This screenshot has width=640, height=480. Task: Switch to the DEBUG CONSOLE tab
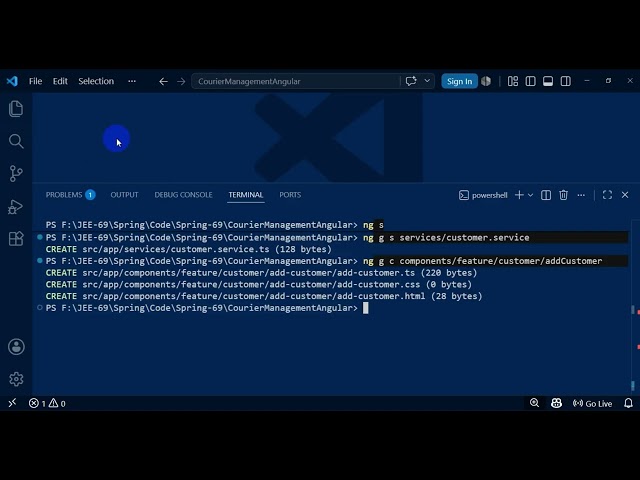pos(183,195)
